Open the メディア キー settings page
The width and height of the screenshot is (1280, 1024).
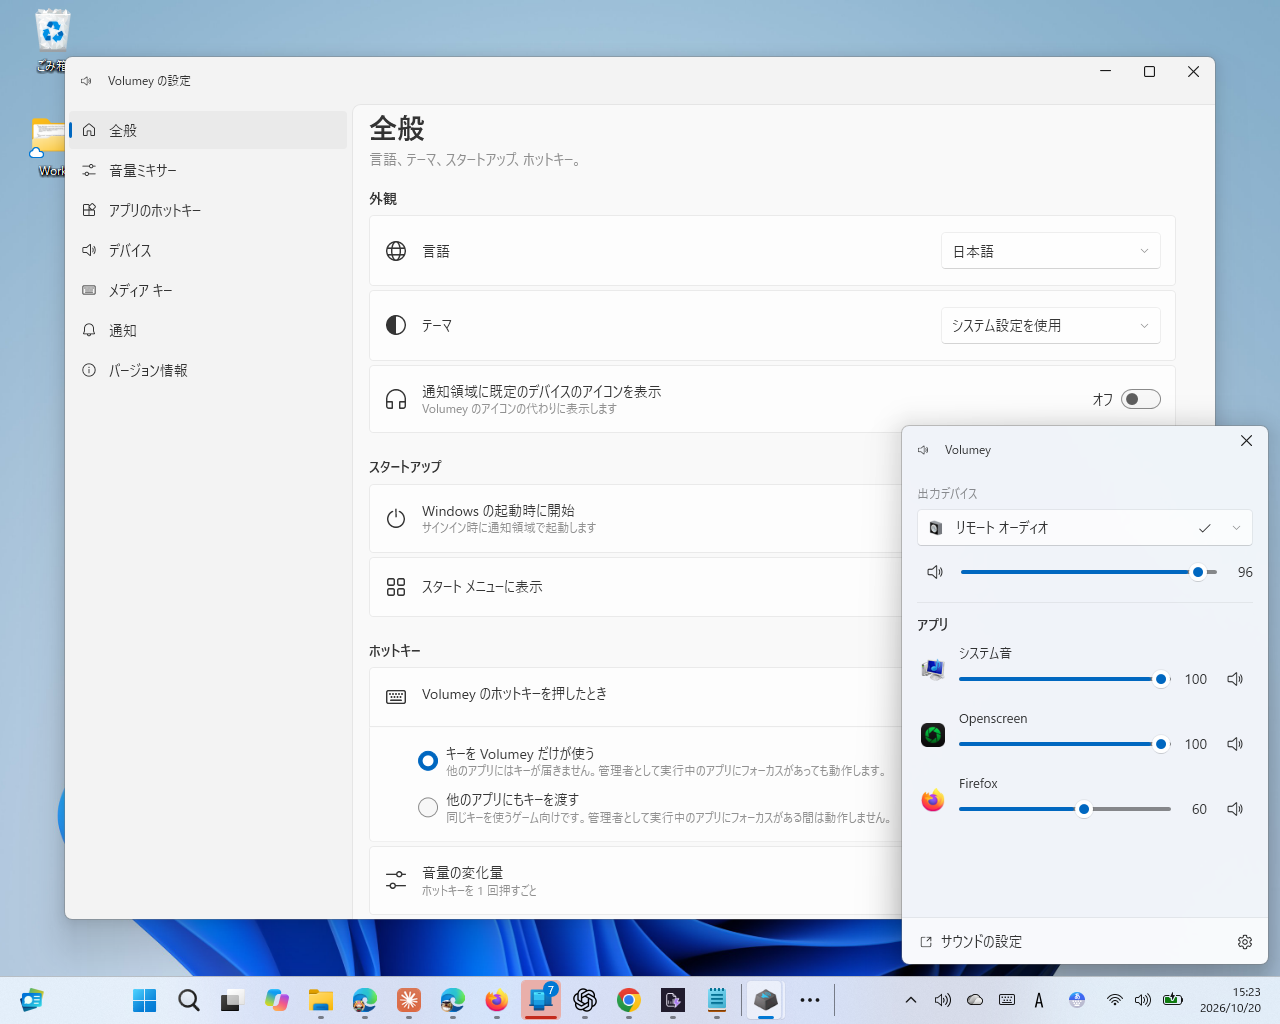point(208,290)
